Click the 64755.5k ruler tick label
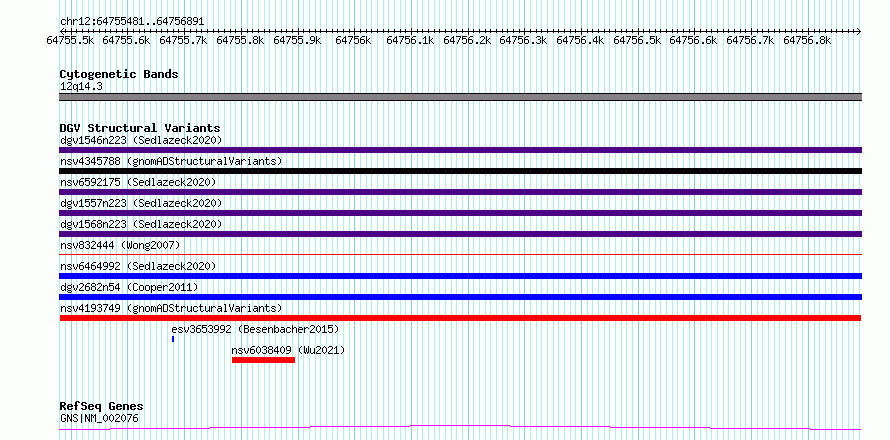The height and width of the screenshot is (440, 890). point(70,40)
